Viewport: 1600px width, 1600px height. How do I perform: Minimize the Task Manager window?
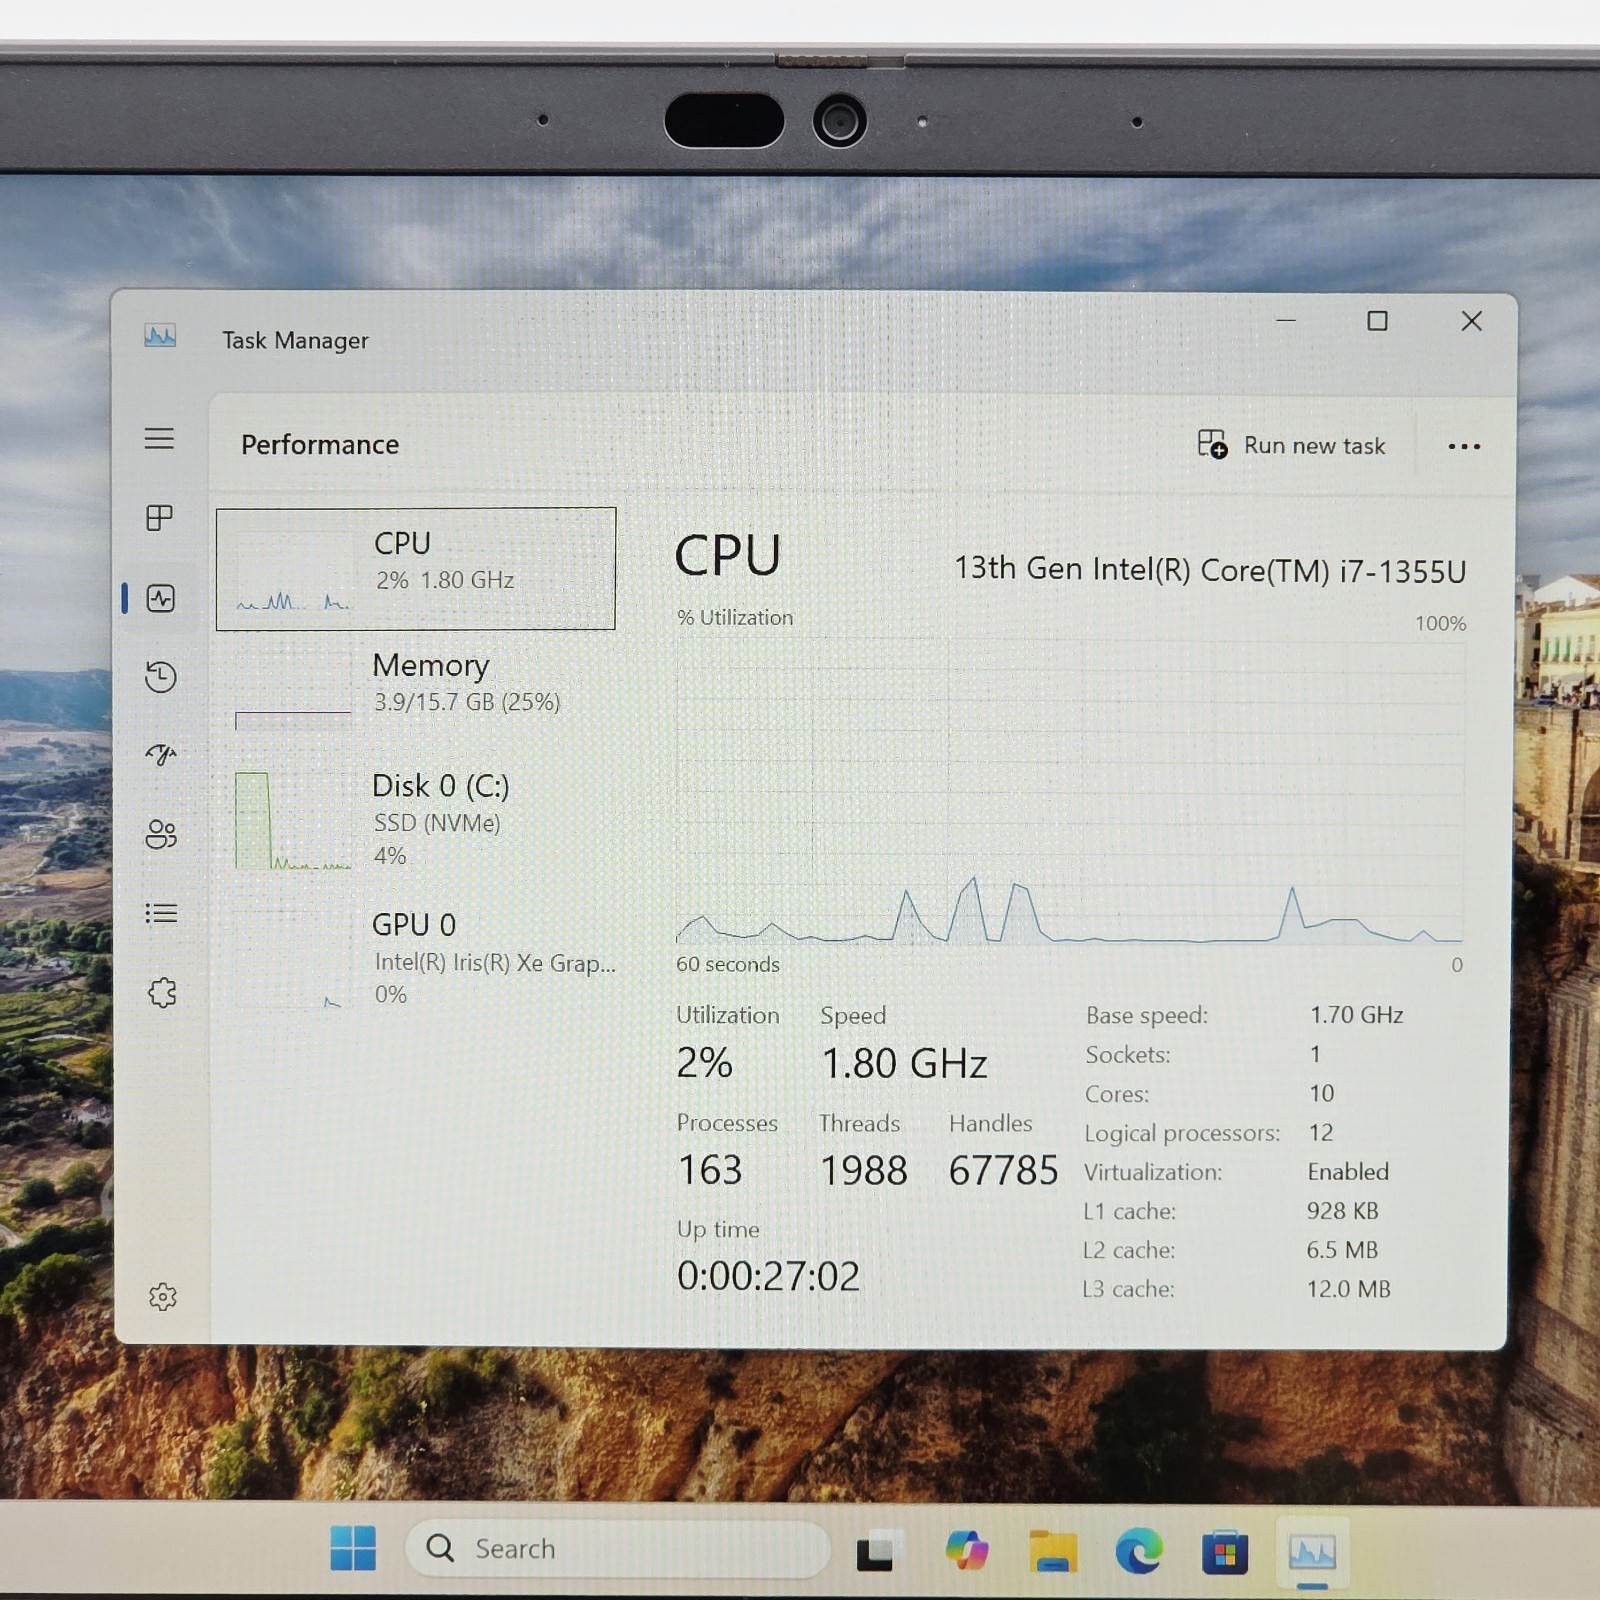(1286, 320)
